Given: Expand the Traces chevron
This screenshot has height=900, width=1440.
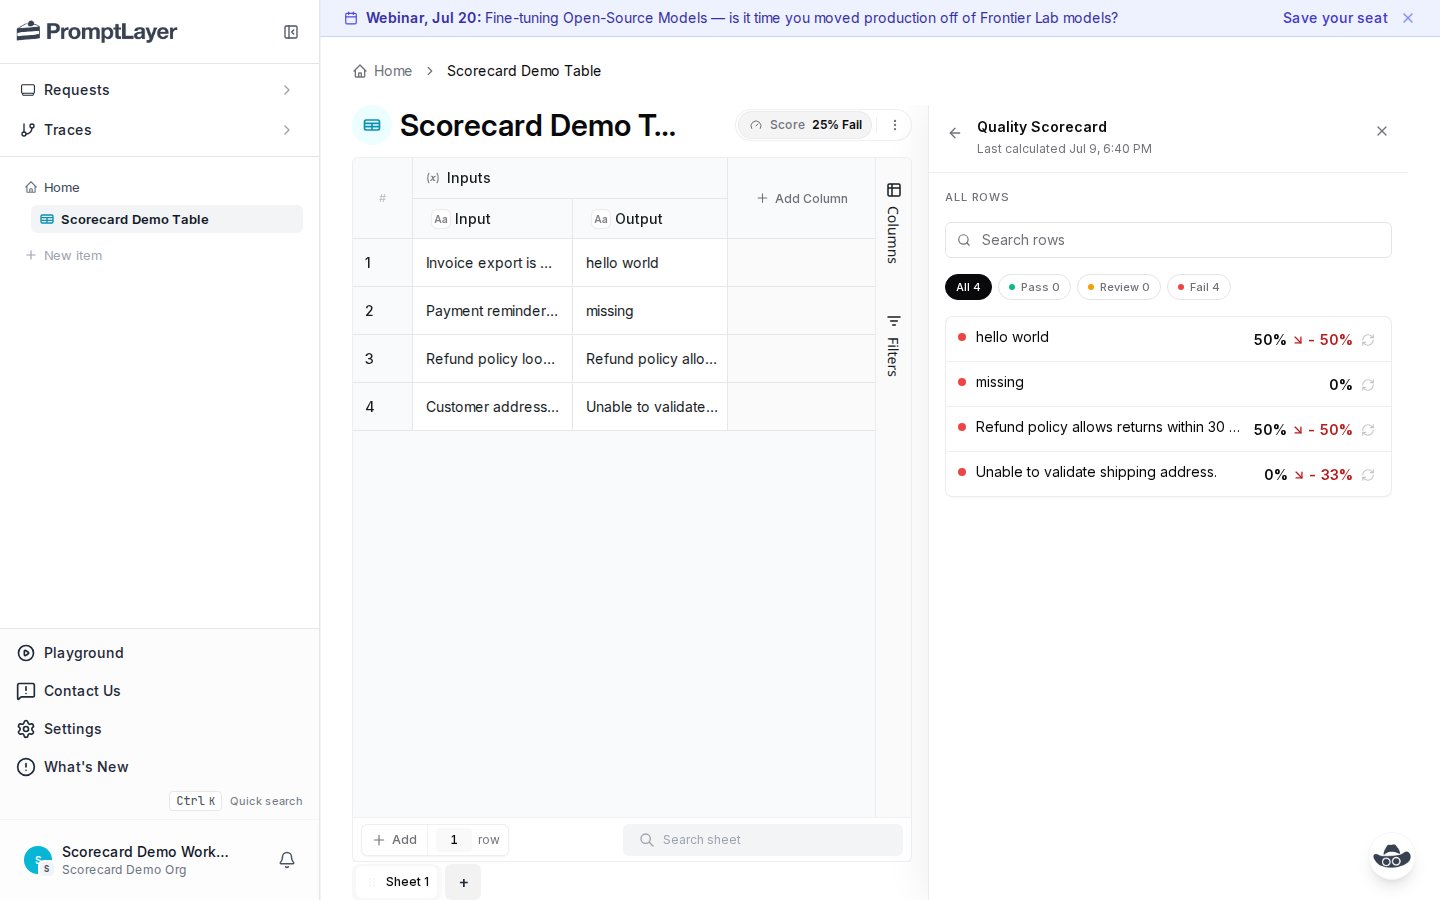Looking at the screenshot, I should (x=287, y=130).
